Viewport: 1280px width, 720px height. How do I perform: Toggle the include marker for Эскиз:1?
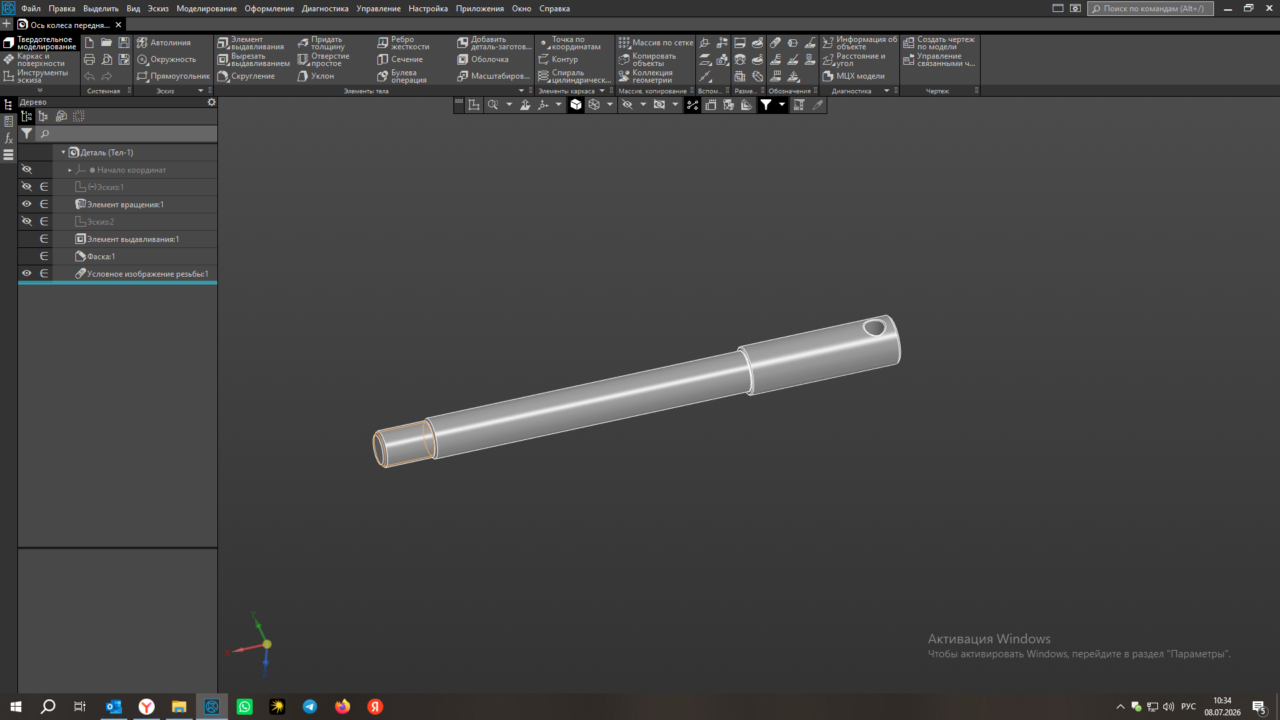pos(44,187)
